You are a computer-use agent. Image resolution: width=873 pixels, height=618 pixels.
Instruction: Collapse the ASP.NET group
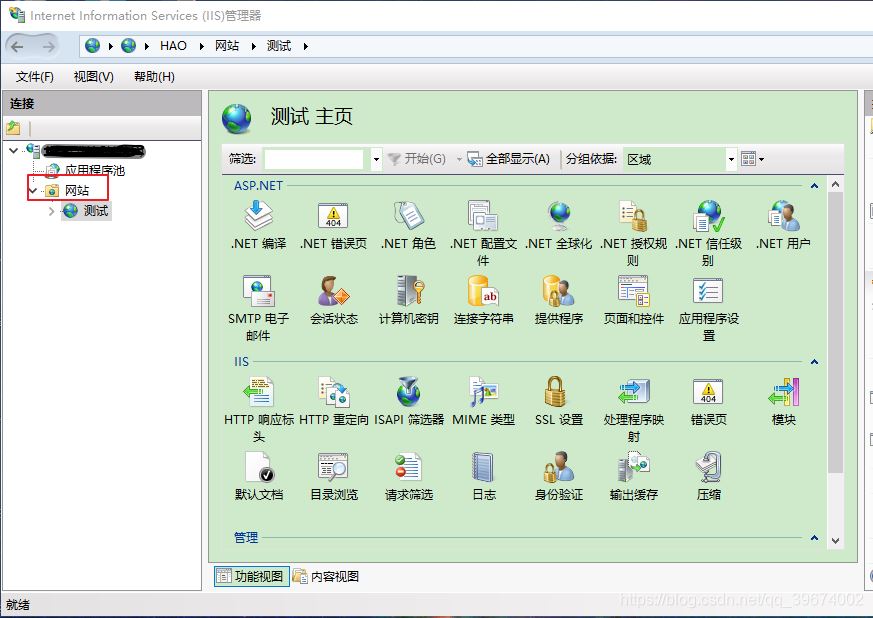coord(814,185)
